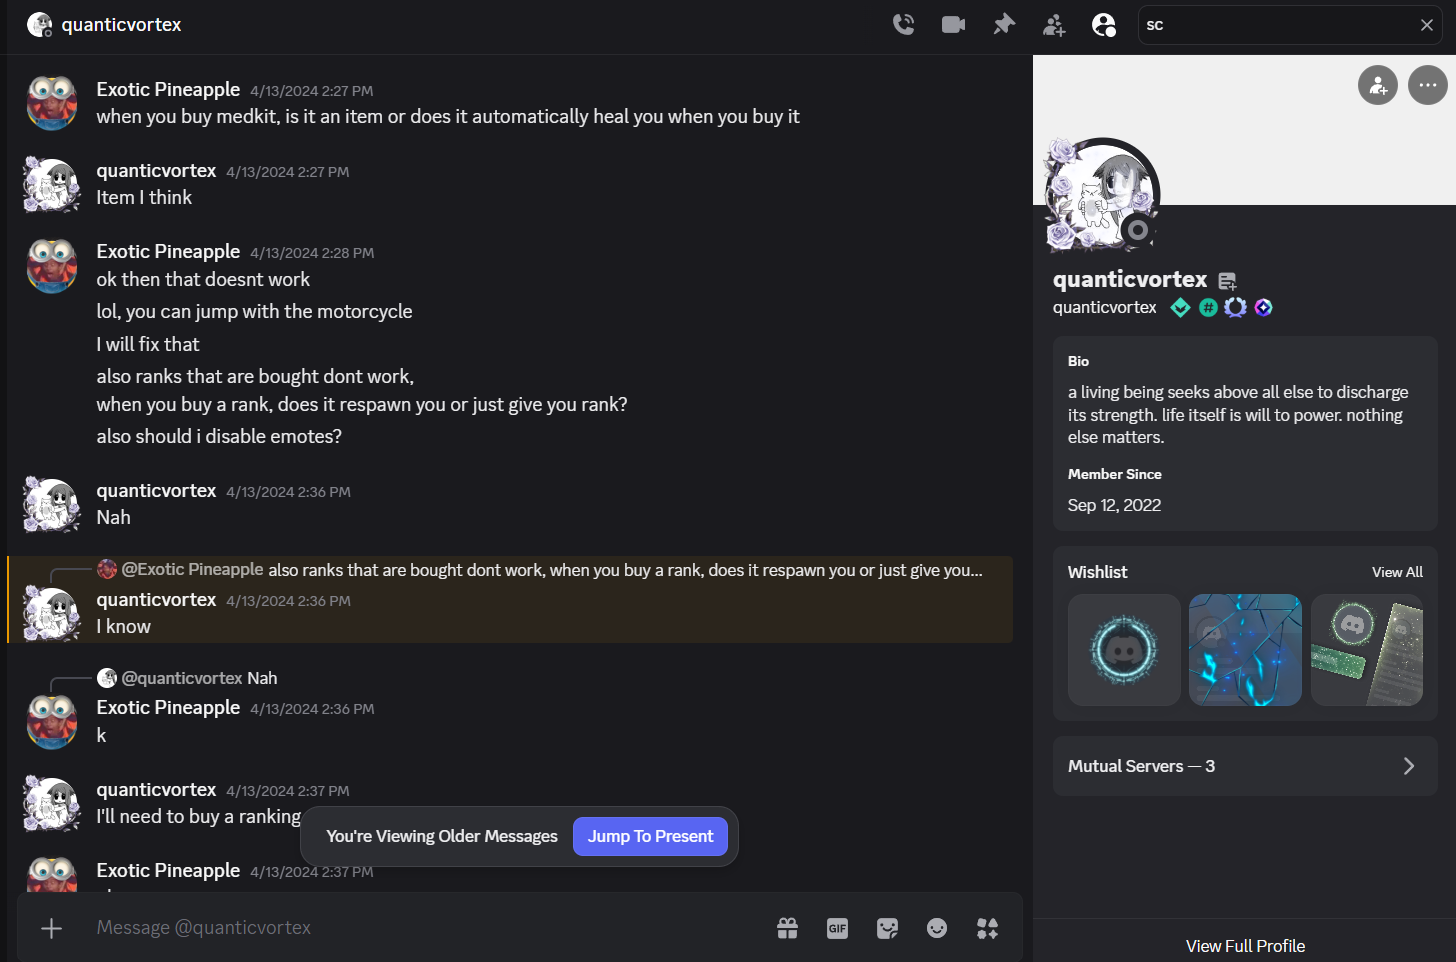Open the profile more options menu
The image size is (1456, 962).
pyautogui.click(x=1428, y=85)
